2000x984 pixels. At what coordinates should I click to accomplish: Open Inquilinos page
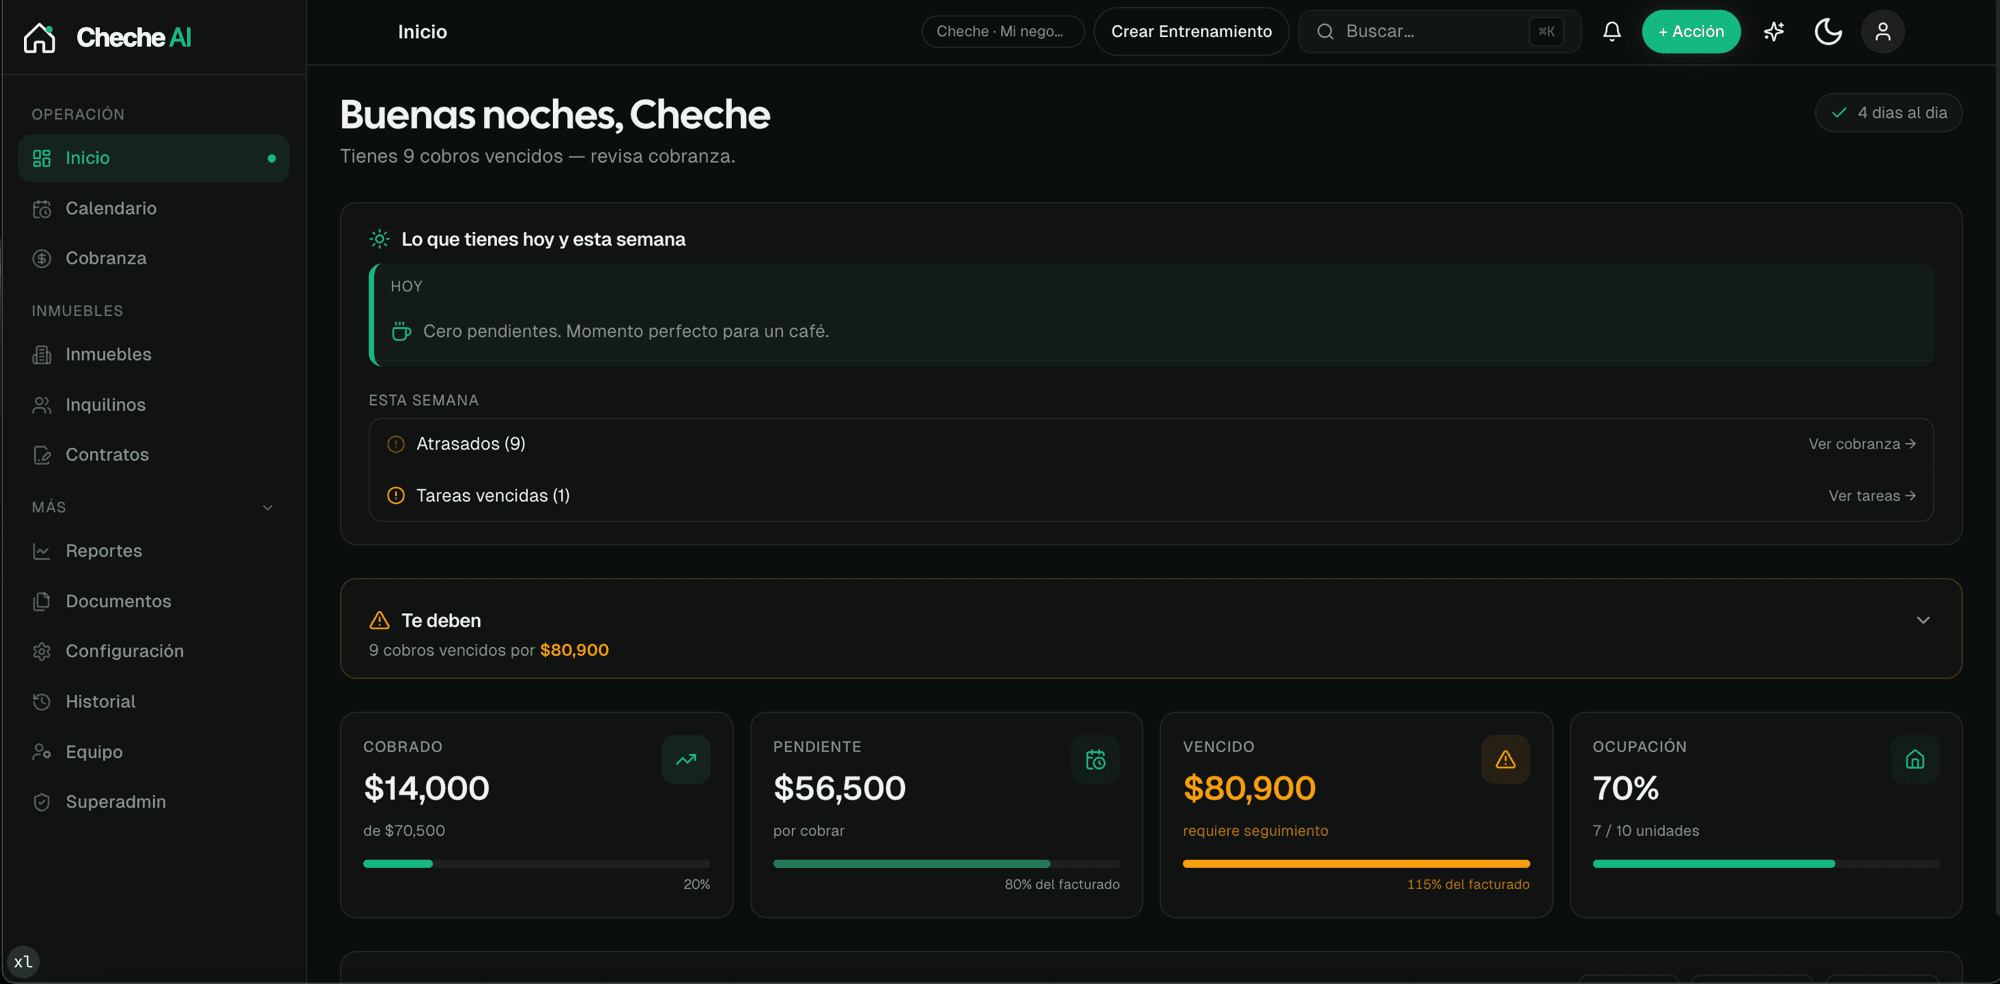click(x=153, y=405)
